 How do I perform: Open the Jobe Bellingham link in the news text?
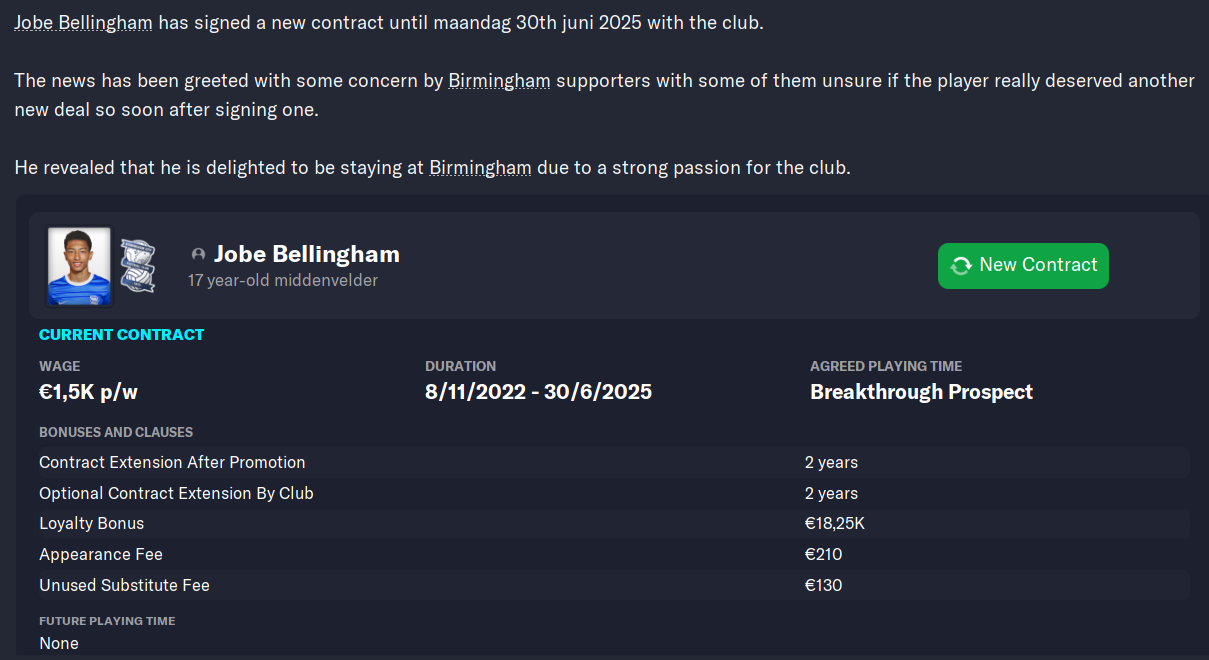coord(83,22)
